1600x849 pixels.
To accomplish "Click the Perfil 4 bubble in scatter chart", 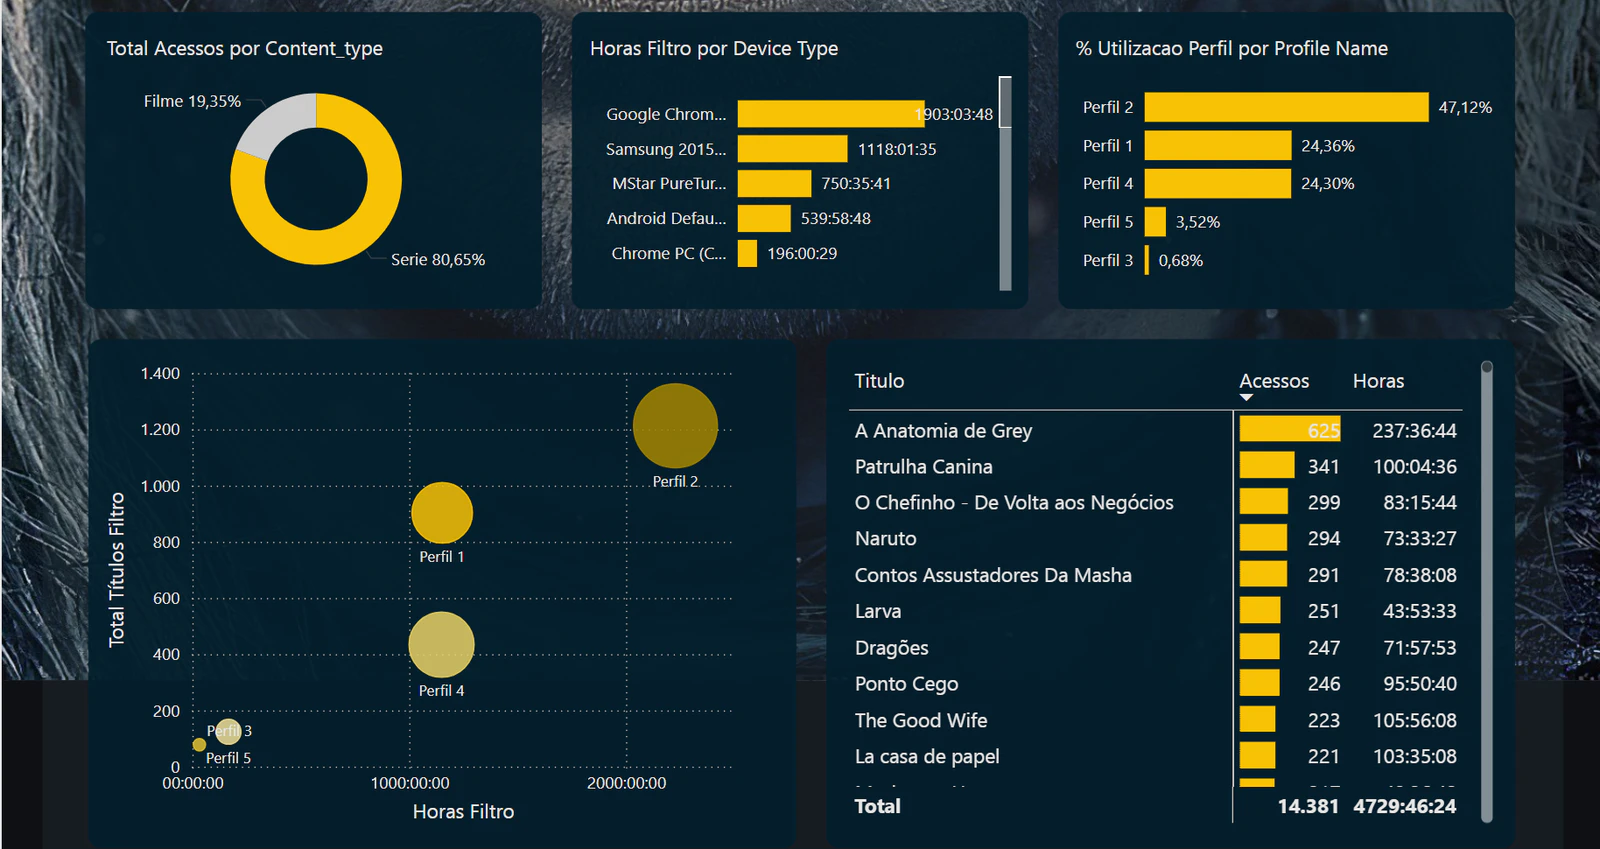I will pos(441,645).
